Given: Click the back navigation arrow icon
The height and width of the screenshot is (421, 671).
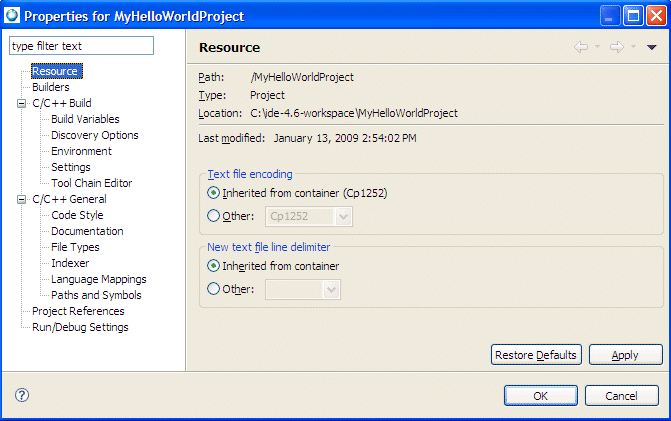Looking at the screenshot, I should [581, 47].
